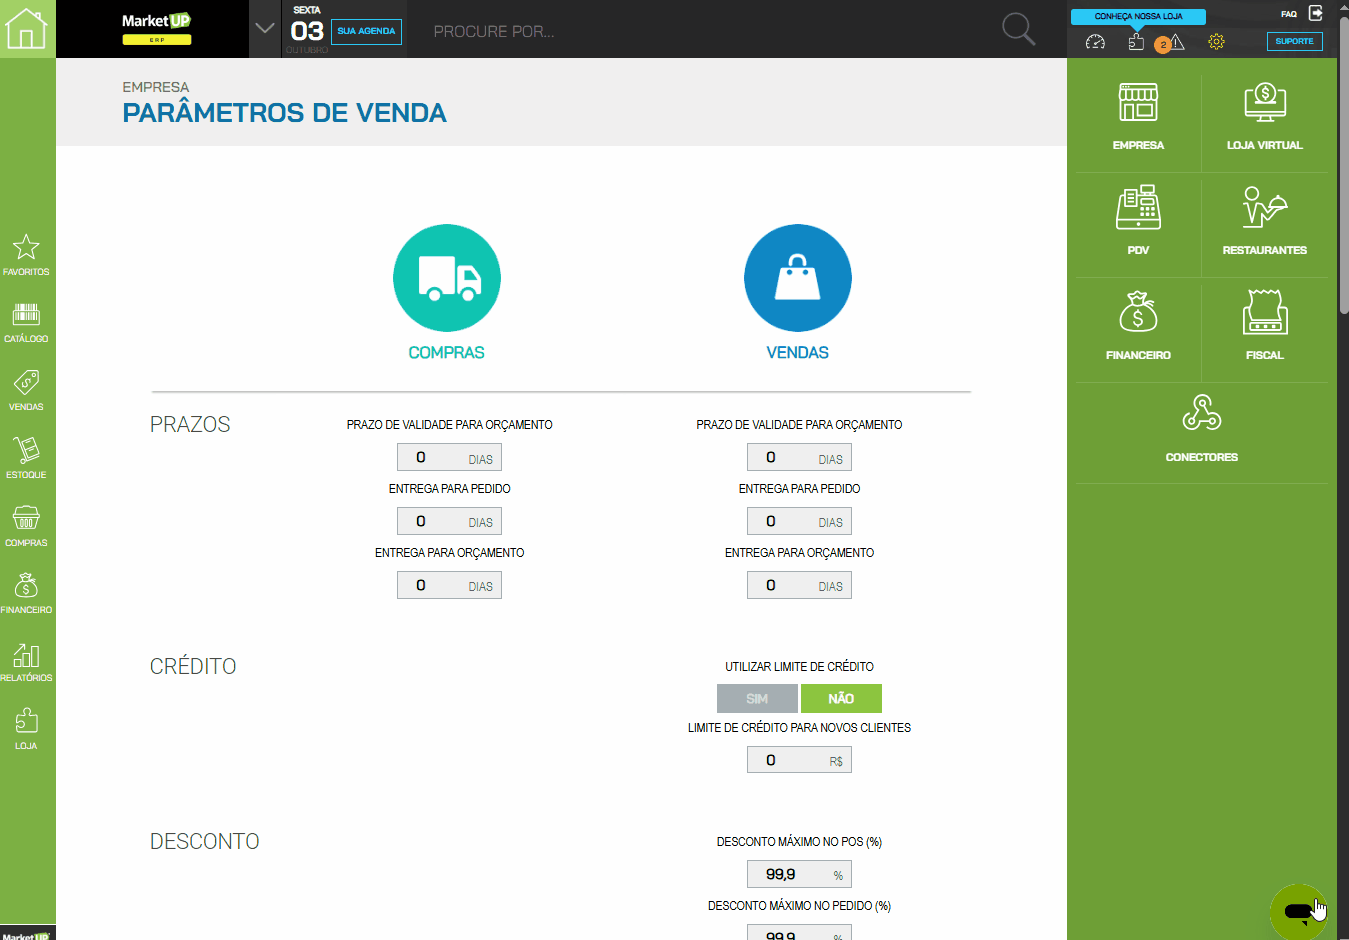Image resolution: width=1349 pixels, height=940 pixels.
Task: Select the Compras truck tab
Action: click(446, 278)
